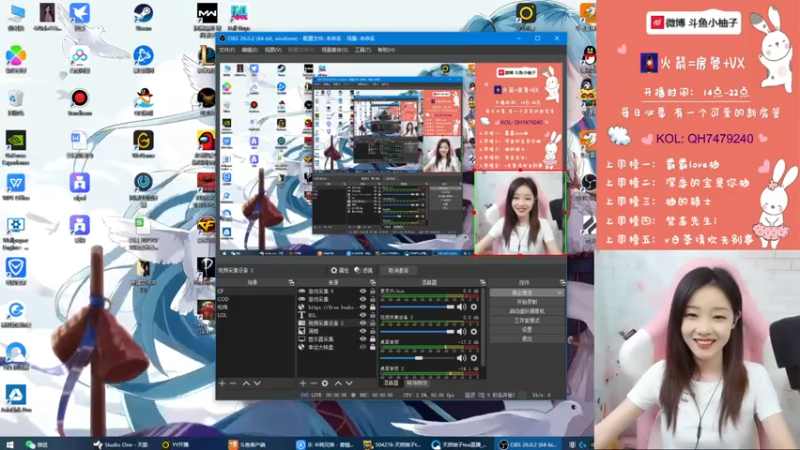Adjust the -17.2 dB desktop audio slider
800x450 pixels.
417,358
